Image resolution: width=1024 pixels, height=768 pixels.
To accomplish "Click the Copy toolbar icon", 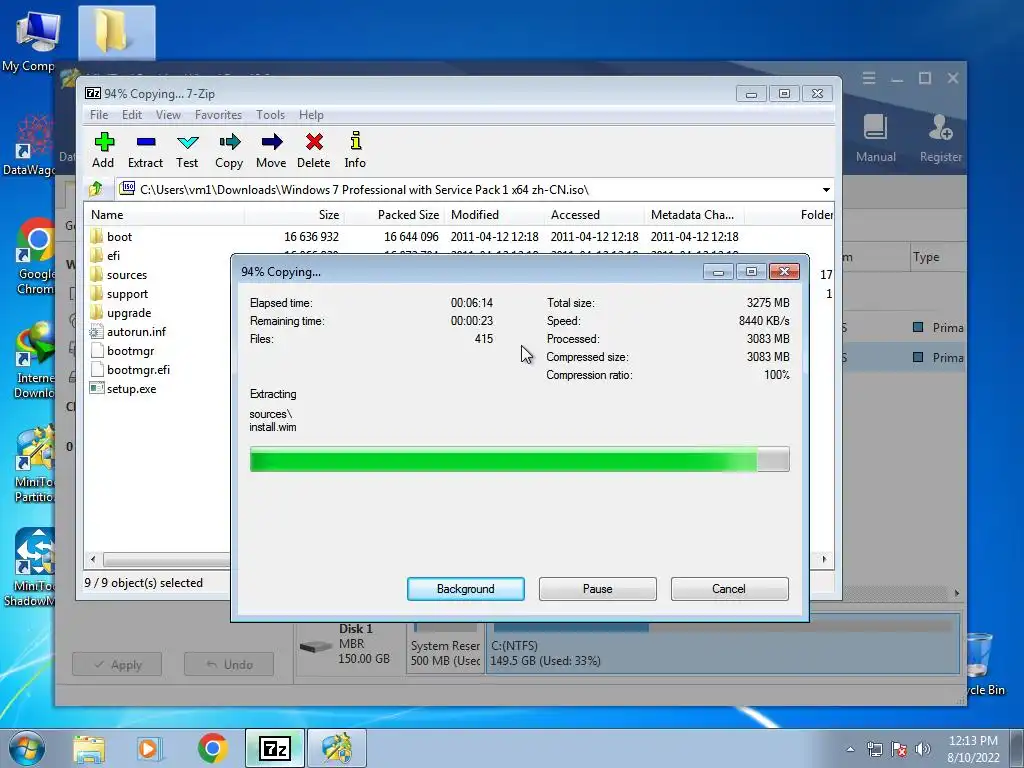I will 229,150.
